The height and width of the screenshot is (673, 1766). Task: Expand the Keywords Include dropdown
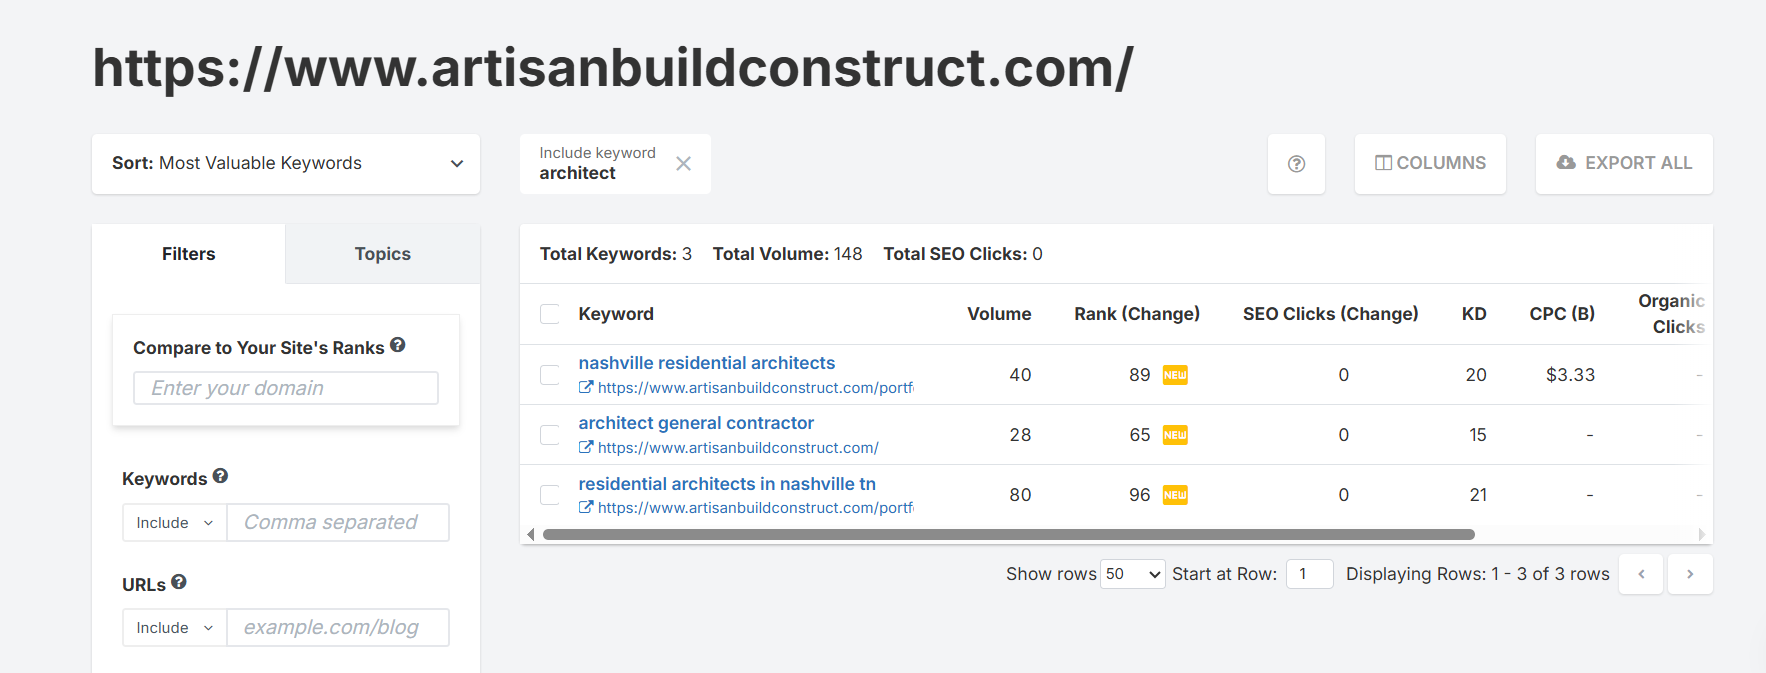pyautogui.click(x=175, y=523)
